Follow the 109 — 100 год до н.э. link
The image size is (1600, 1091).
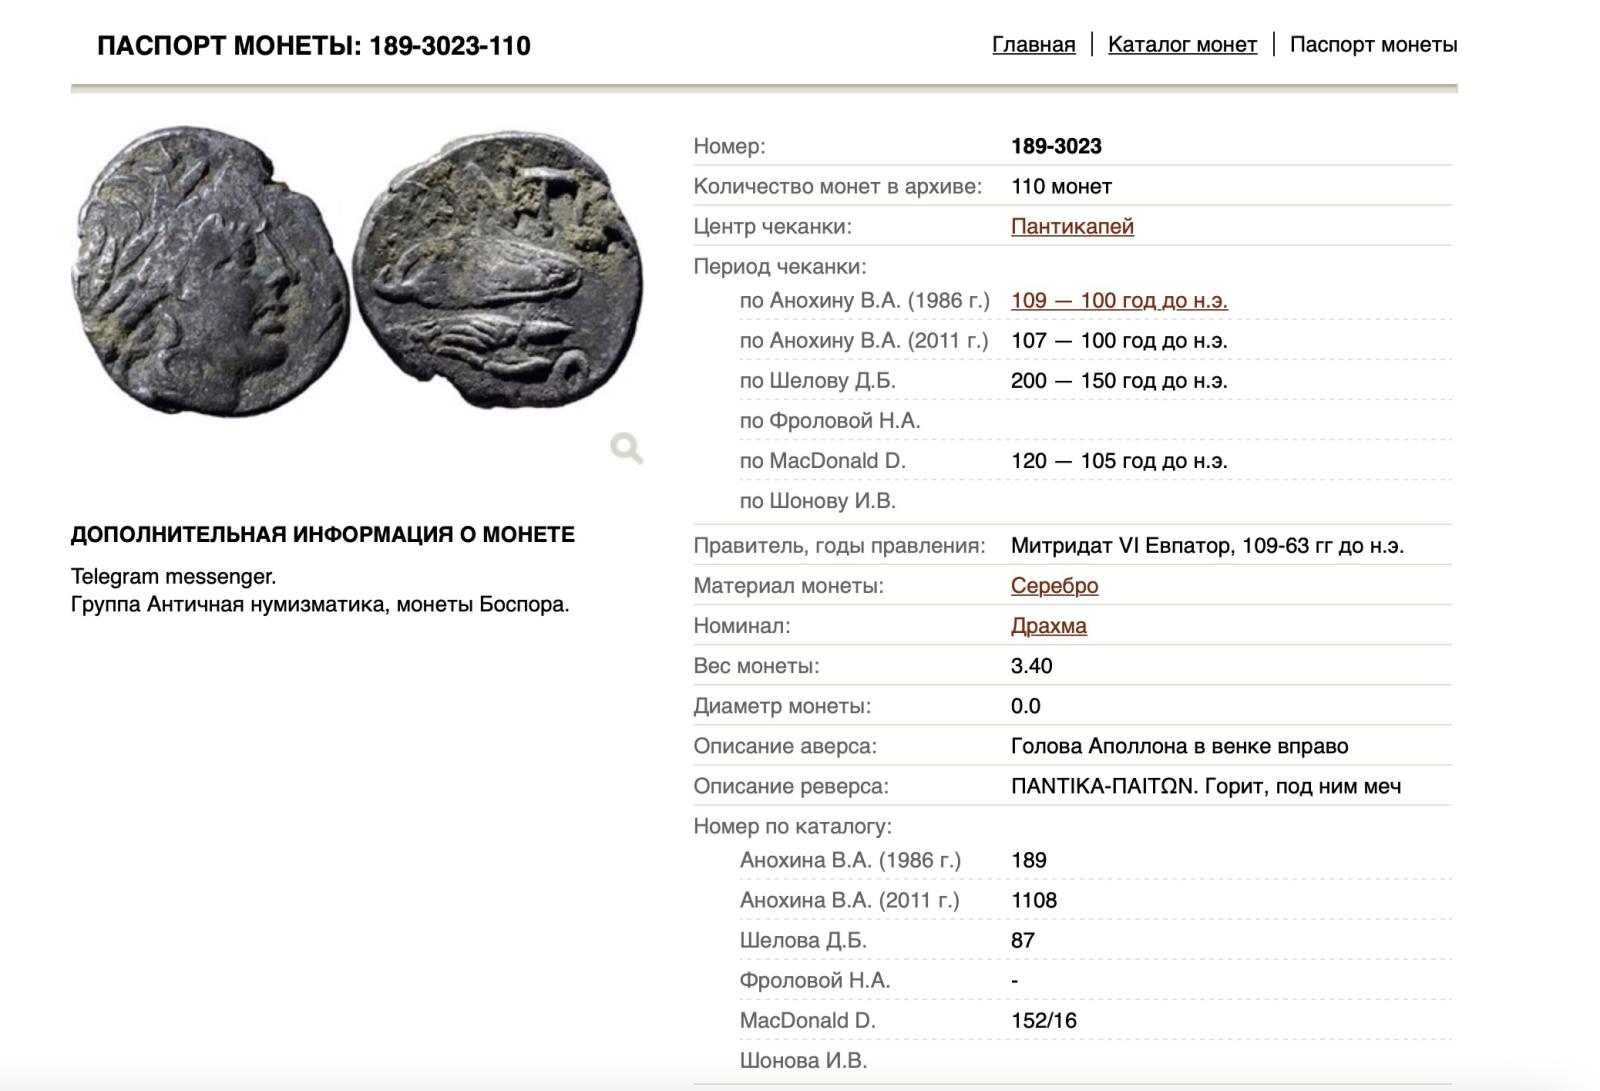(x=1119, y=300)
